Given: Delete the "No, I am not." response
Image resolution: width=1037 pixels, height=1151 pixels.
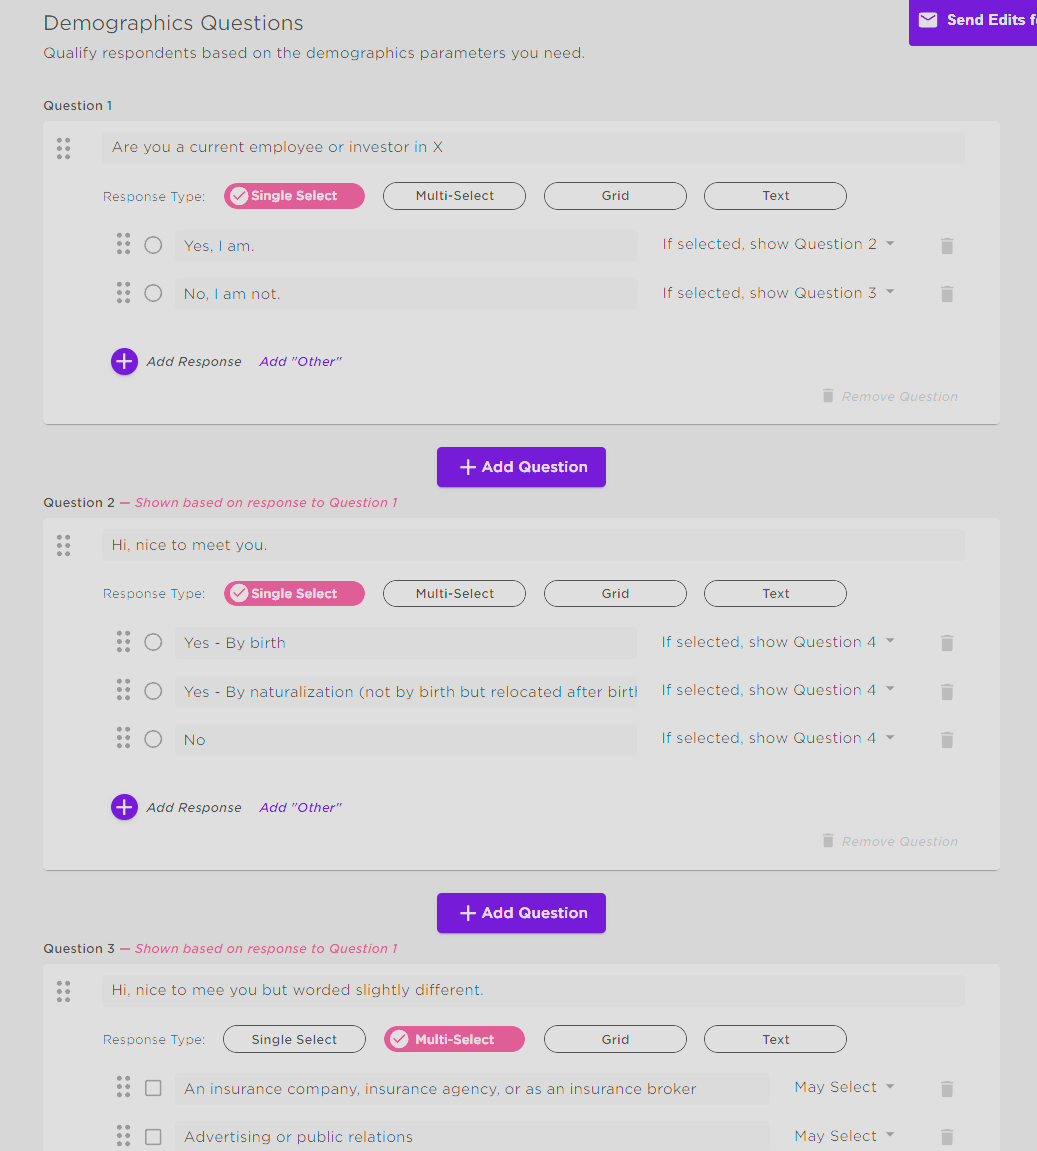Looking at the screenshot, I should [947, 294].
